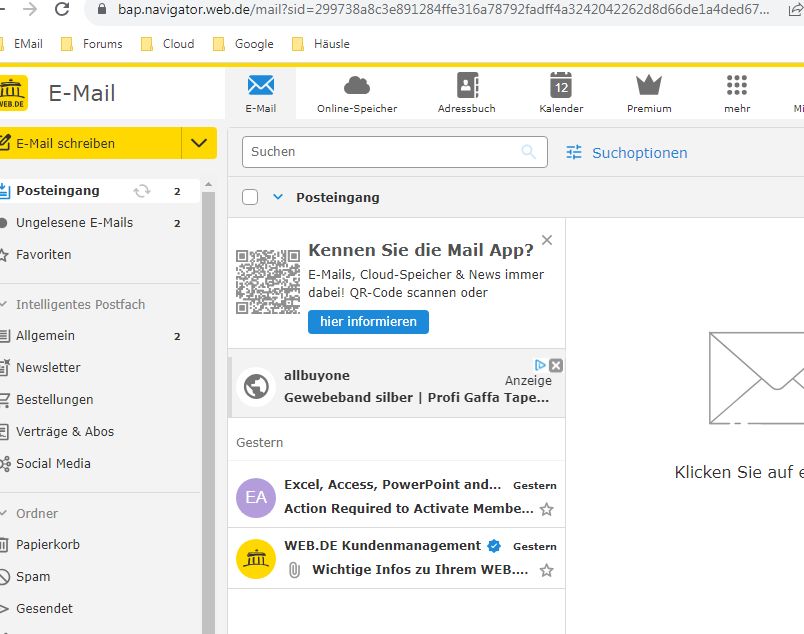Click the WEB.DE logo icon
804x634 pixels.
(x=12, y=93)
